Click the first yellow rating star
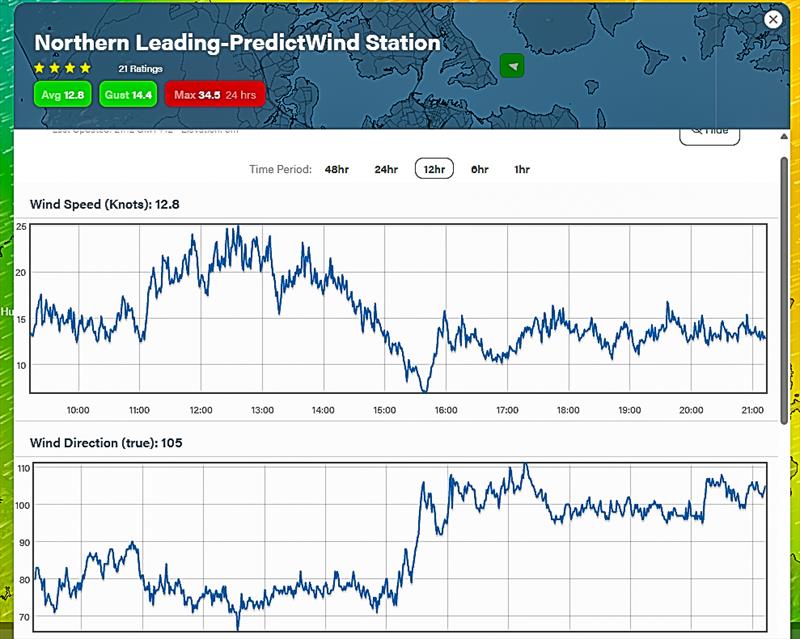Viewport: 800px width, 639px height. [39, 68]
